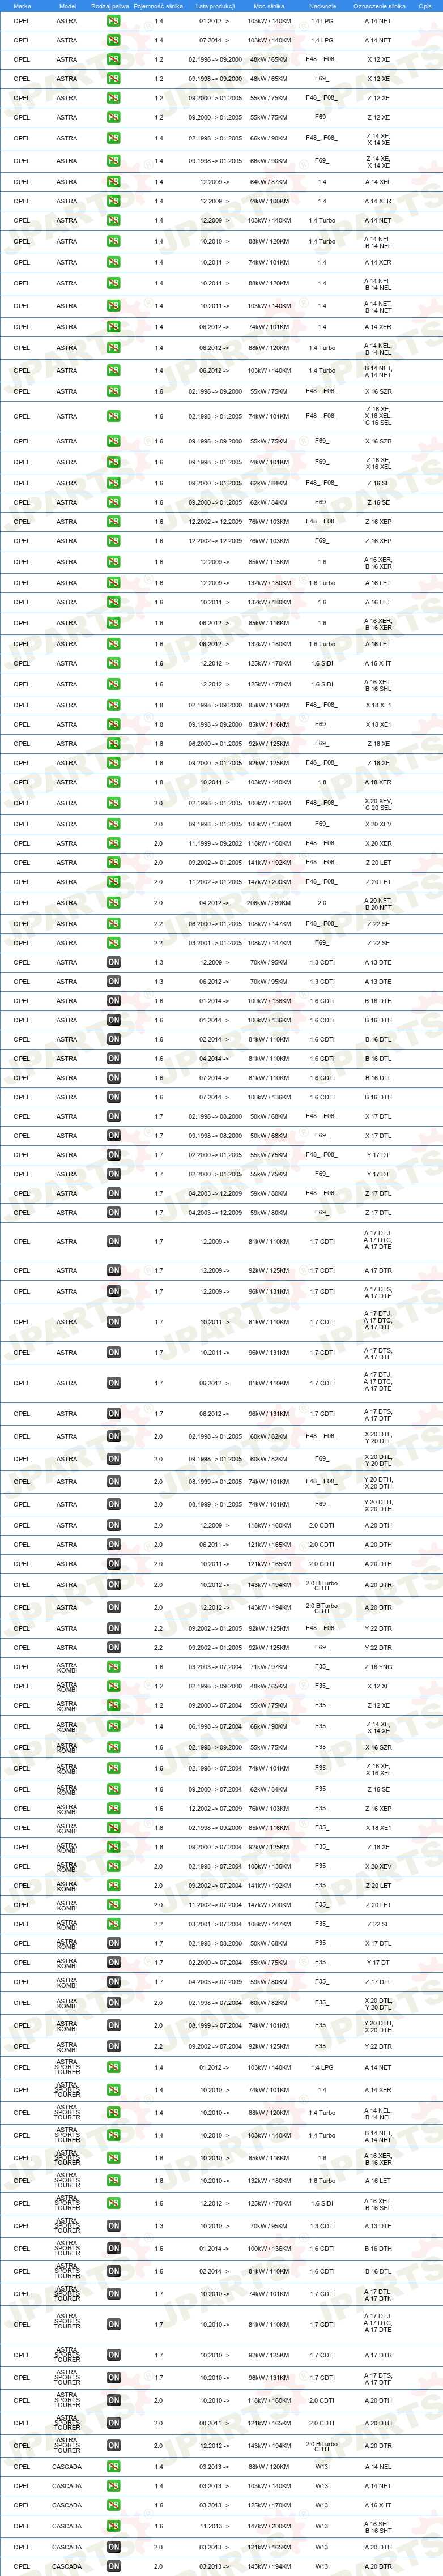Screen dimensions: 443x2576
Task: Click the Lata produkcji column header
Action: 215,6
